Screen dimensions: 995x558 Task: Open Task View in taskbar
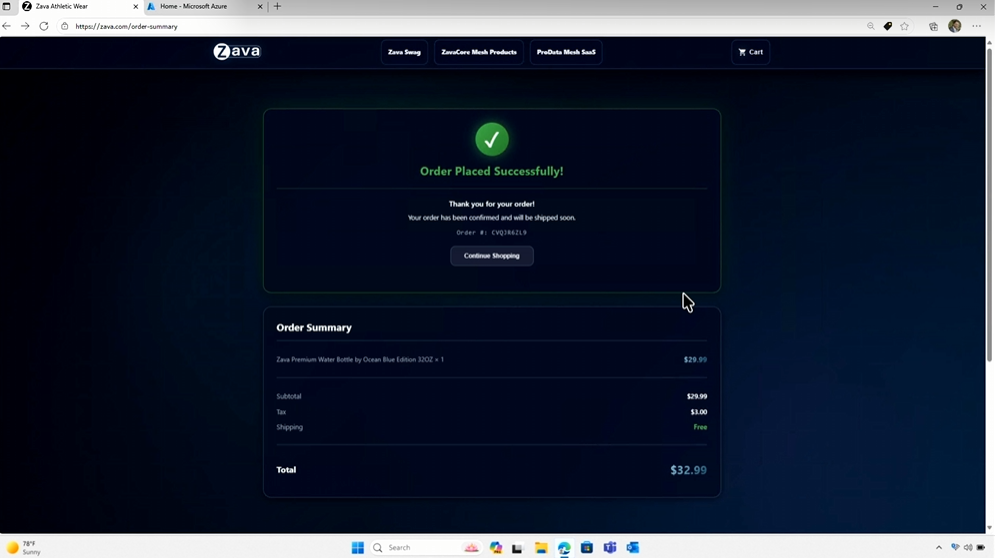(518, 547)
